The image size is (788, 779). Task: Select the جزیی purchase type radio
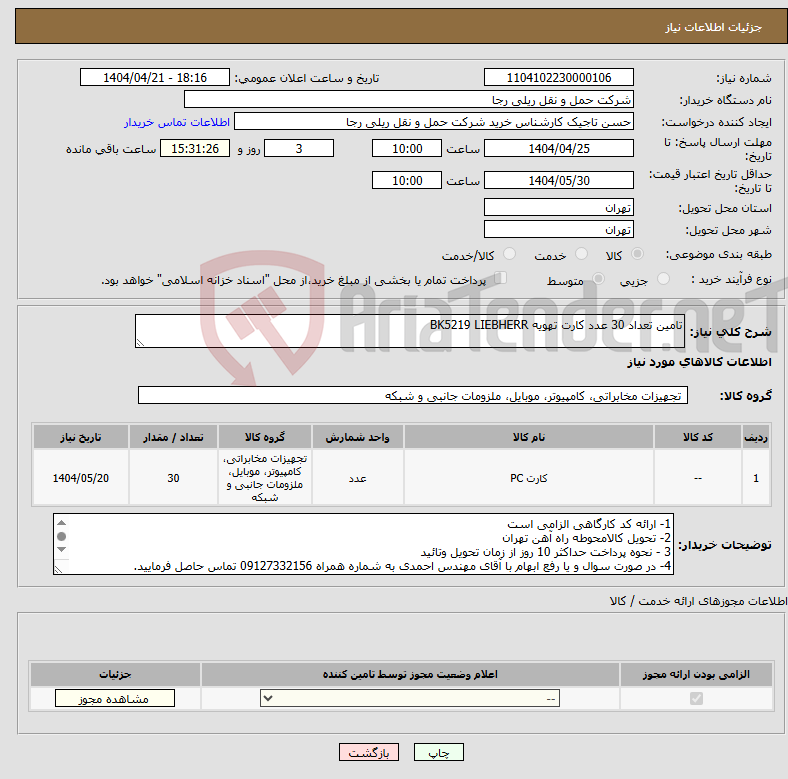pyautogui.click(x=663, y=278)
